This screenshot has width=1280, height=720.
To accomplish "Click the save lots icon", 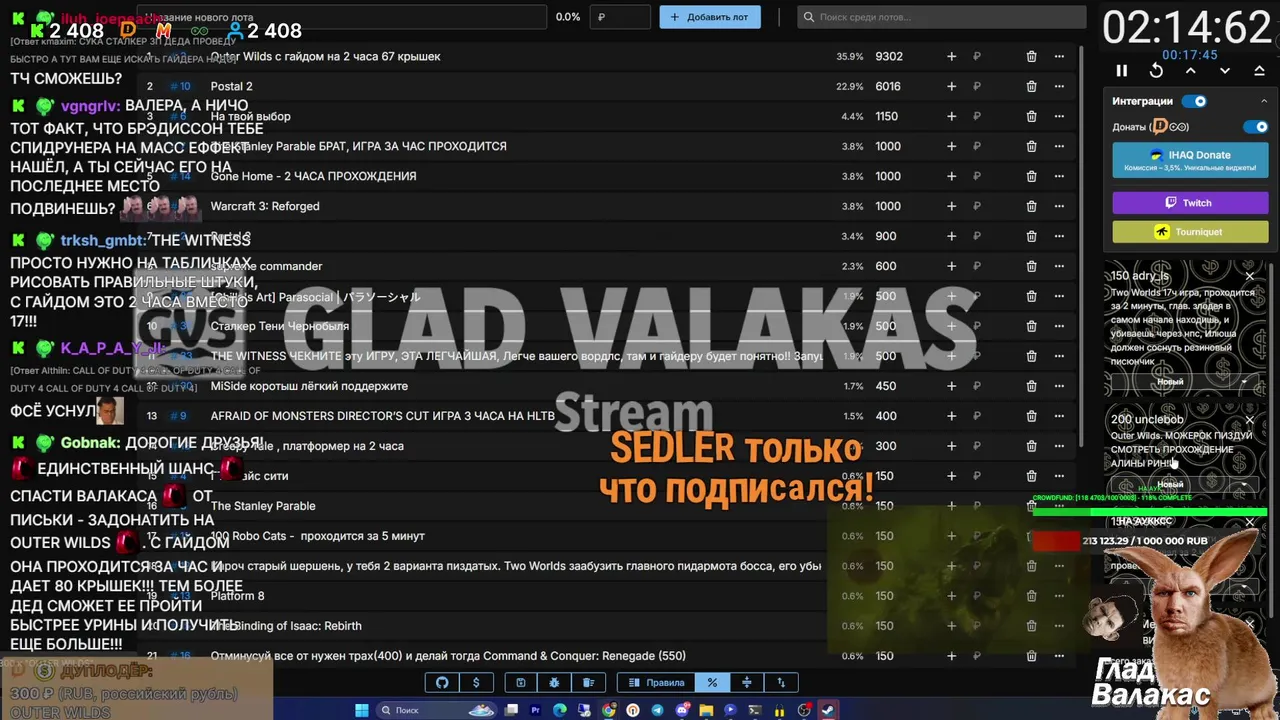I will (520, 683).
